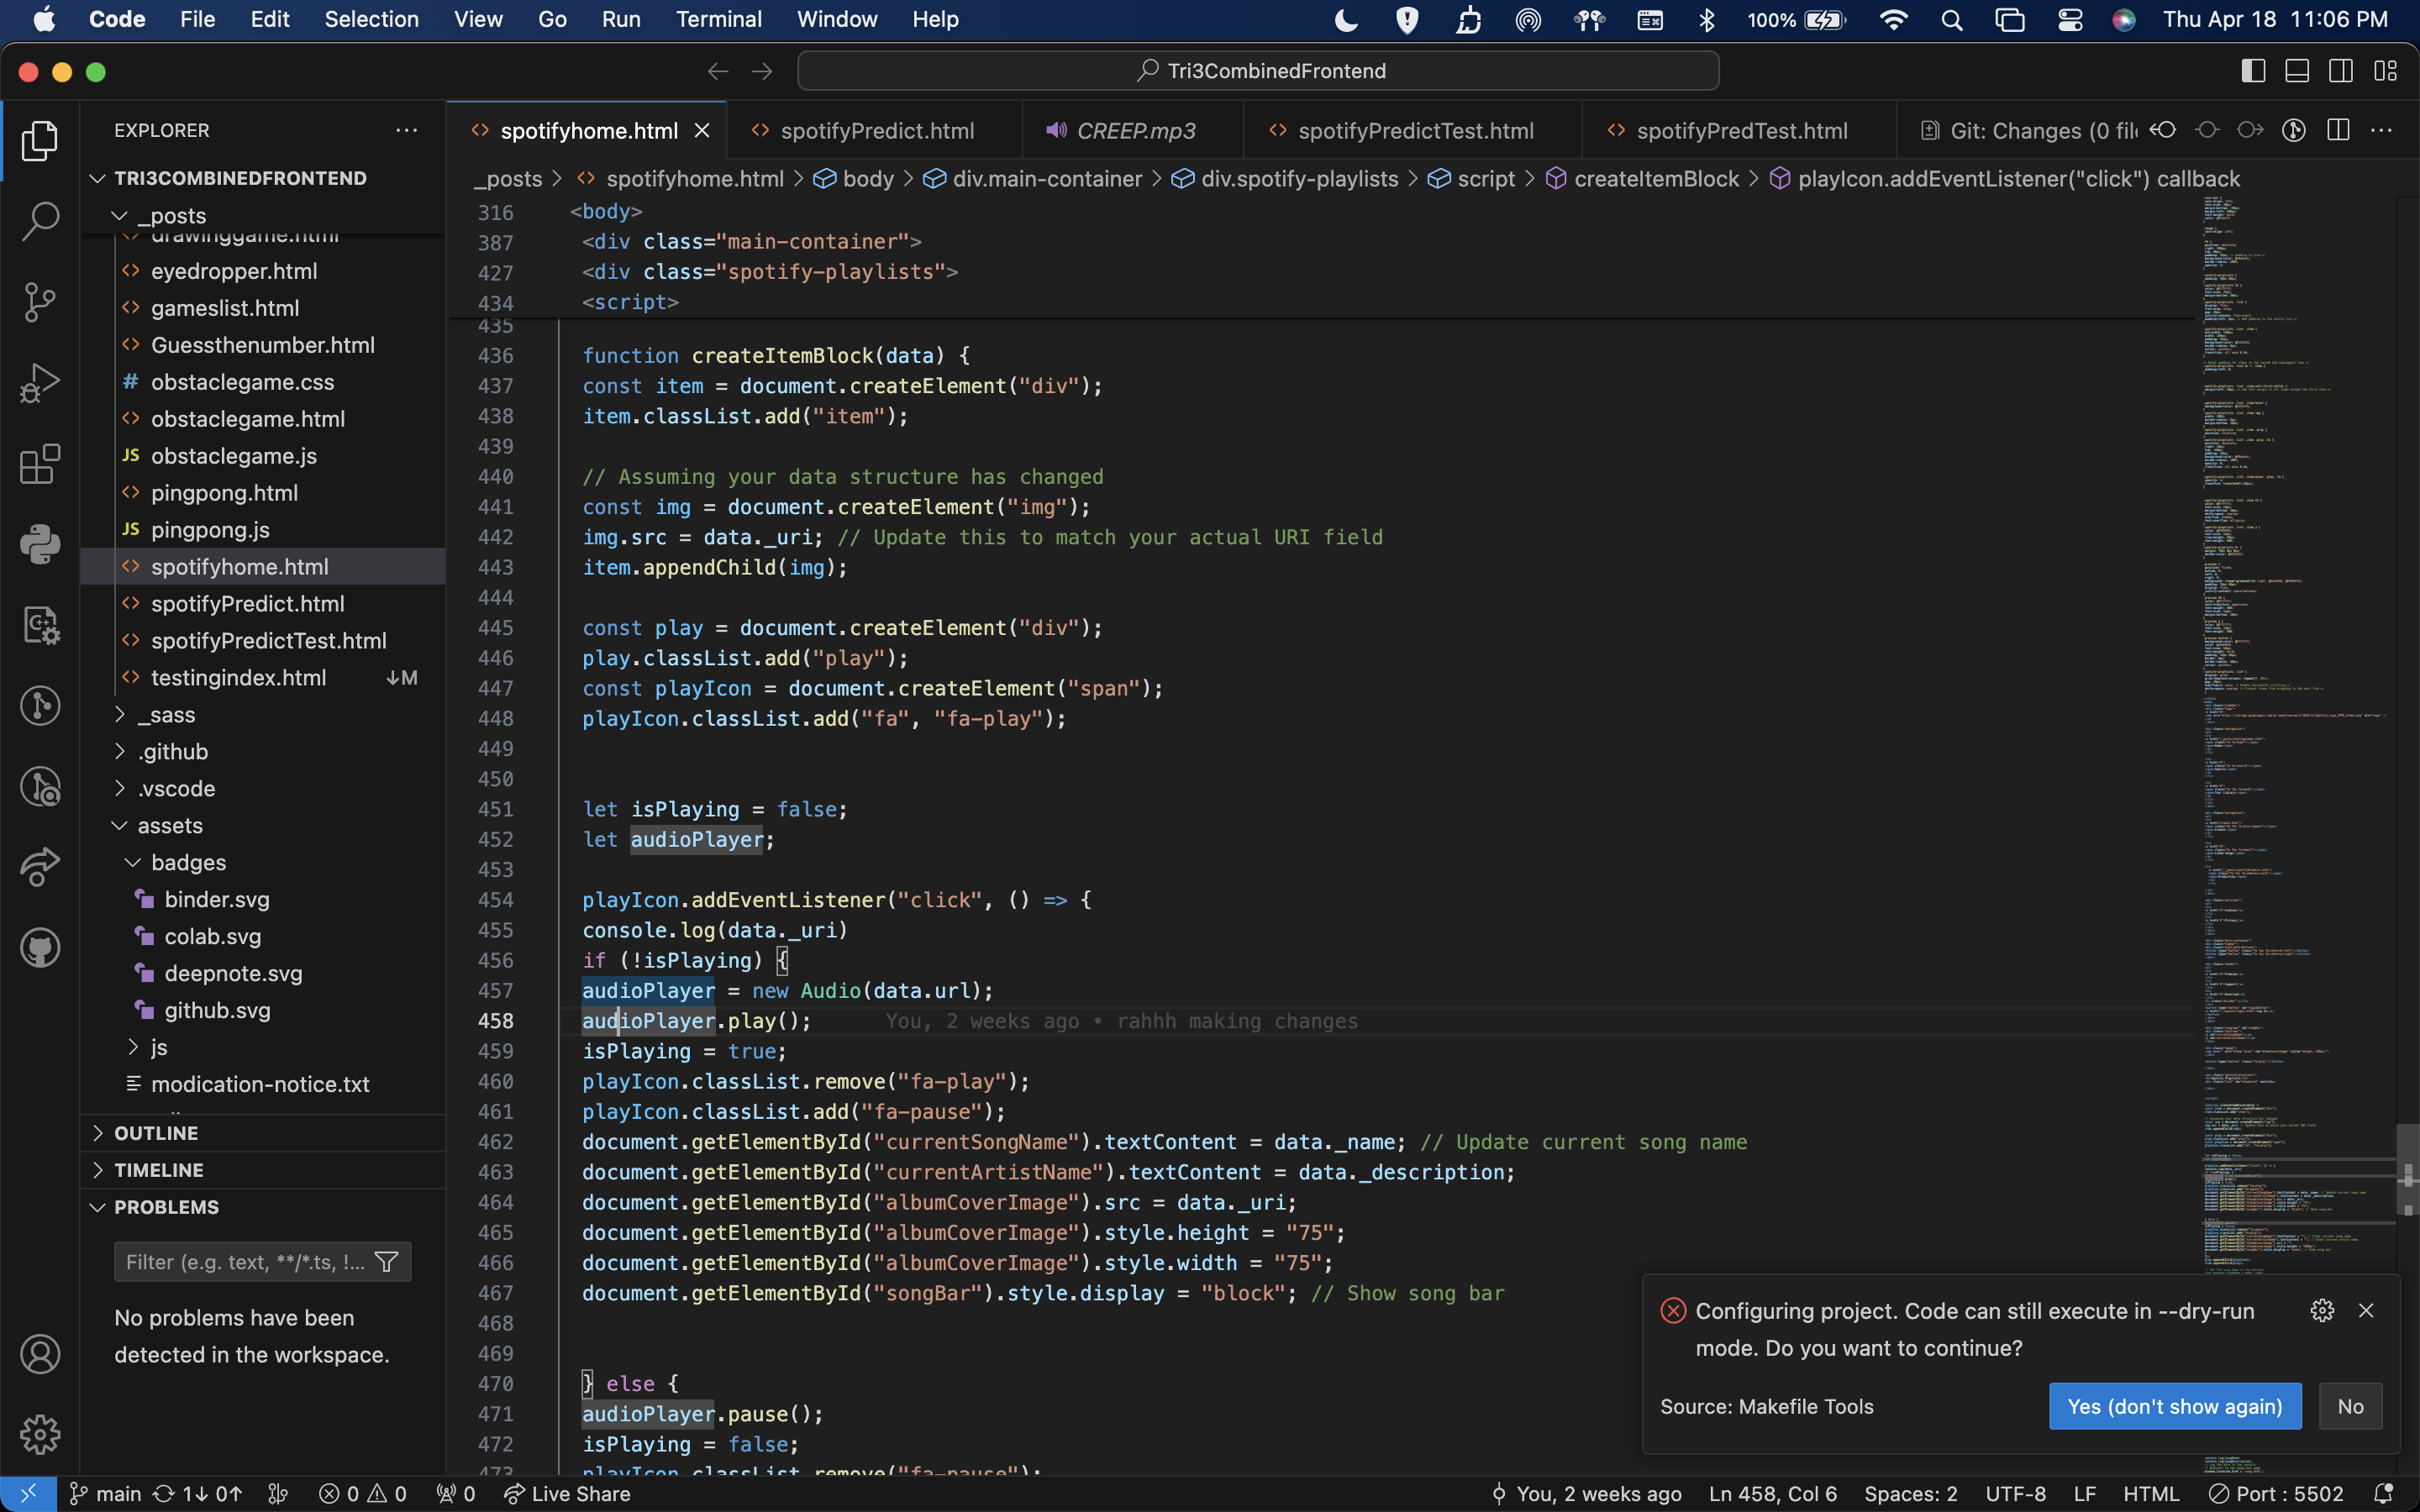Click the problems filter funnel icon
The width and height of the screenshot is (2420, 1512).
point(387,1262)
